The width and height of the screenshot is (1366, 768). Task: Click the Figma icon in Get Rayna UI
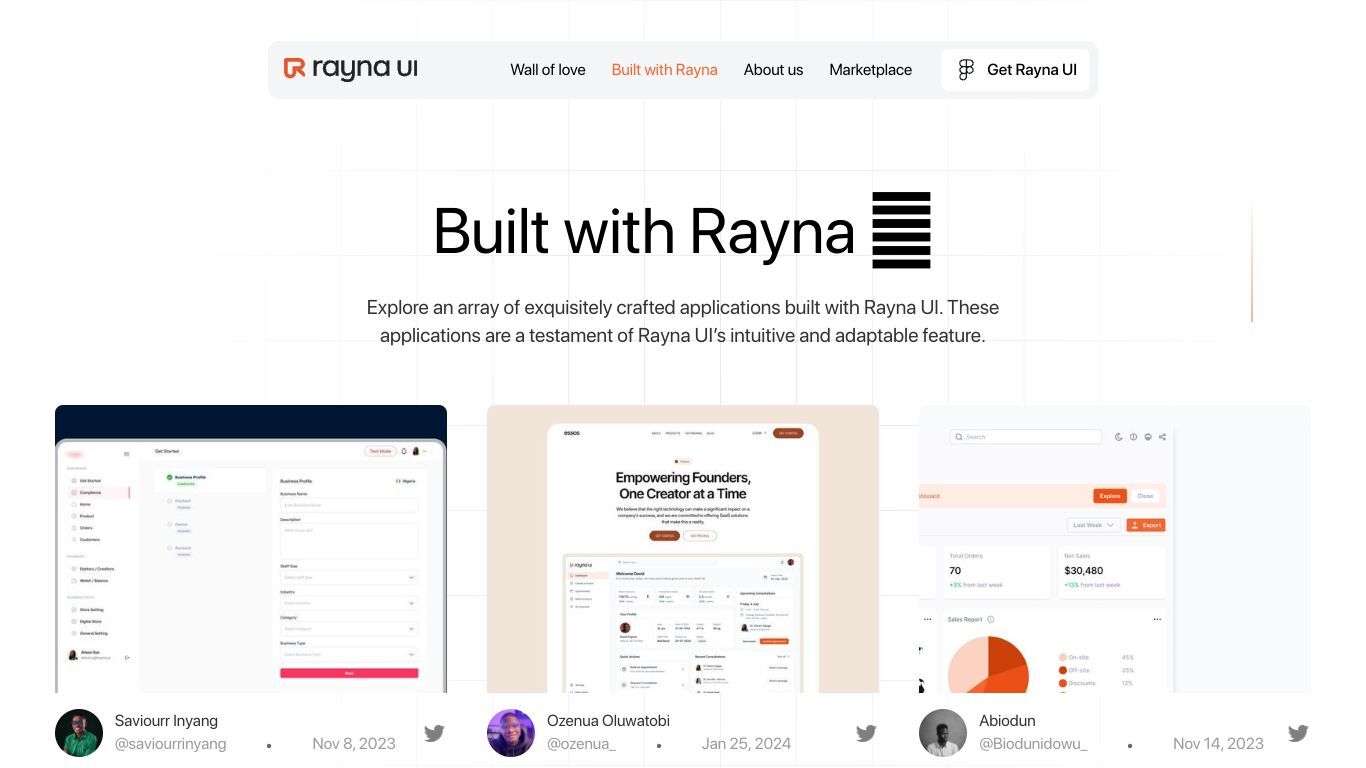[x=966, y=70]
